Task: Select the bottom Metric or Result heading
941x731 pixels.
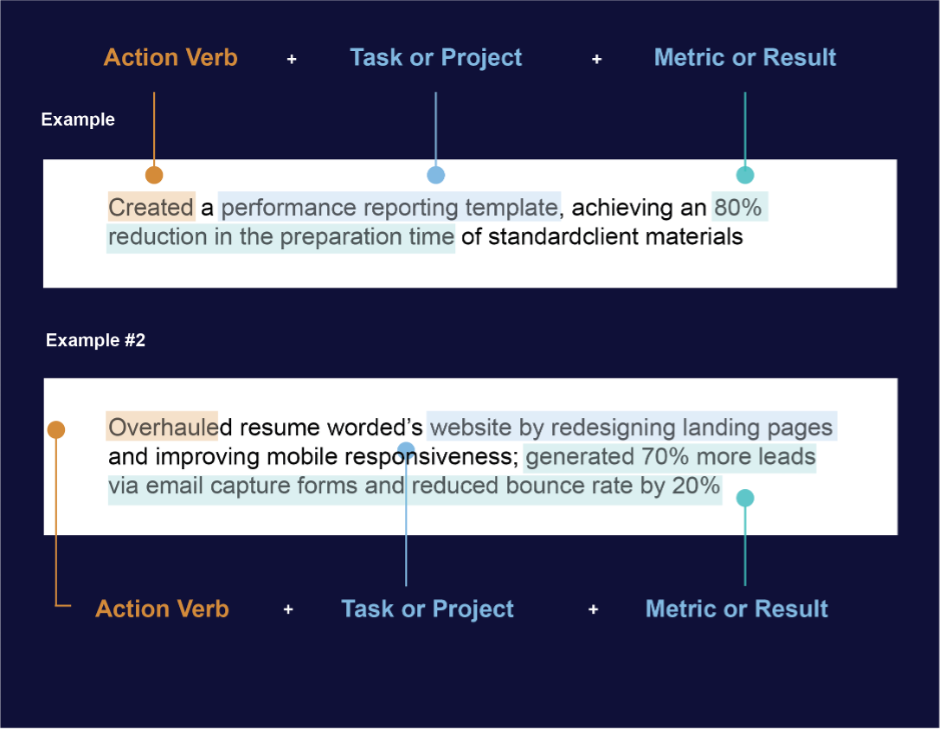Action: 736,609
